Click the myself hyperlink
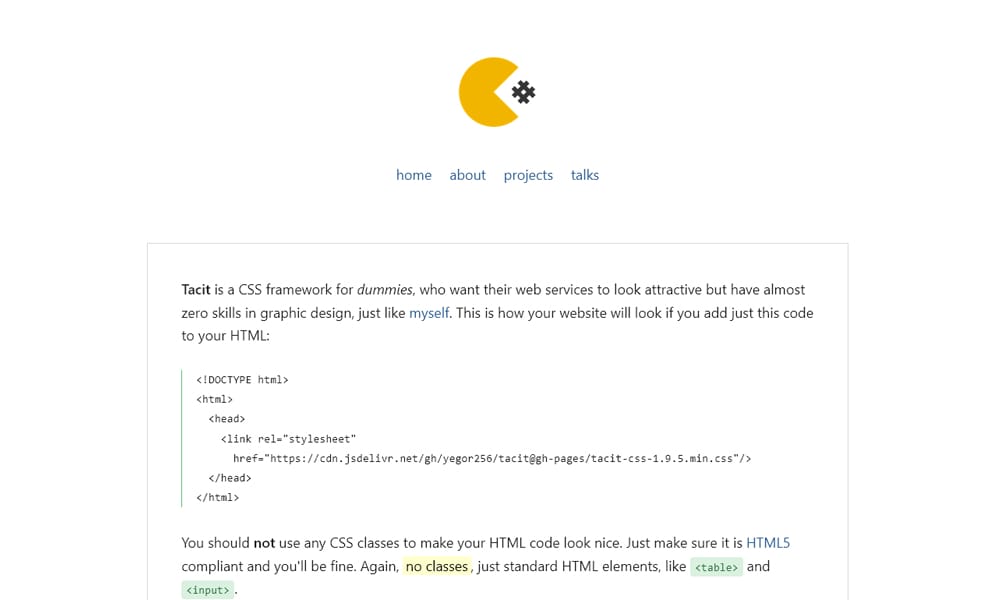This screenshot has height=600, width=1000. (429, 313)
